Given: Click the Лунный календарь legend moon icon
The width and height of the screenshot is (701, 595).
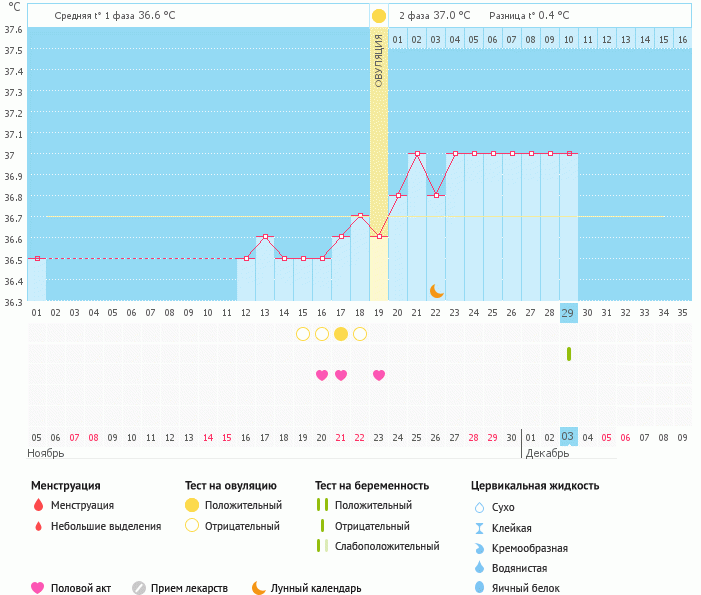Looking at the screenshot, I should tap(259, 588).
